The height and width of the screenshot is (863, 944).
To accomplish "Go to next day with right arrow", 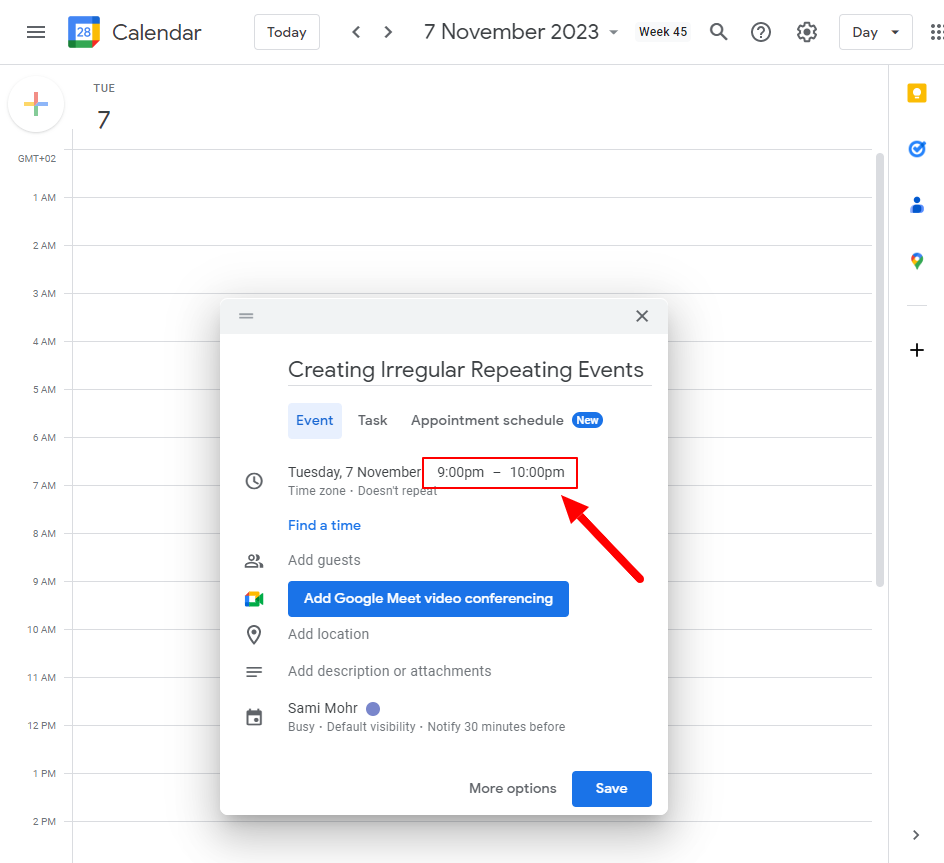I will (388, 32).
